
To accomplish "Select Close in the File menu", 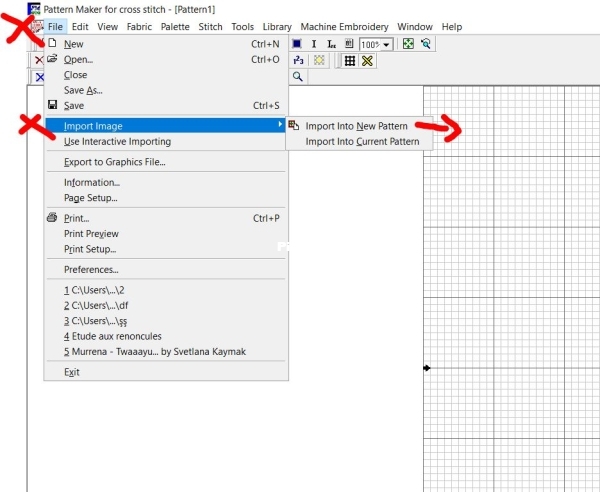I will [x=166, y=75].
